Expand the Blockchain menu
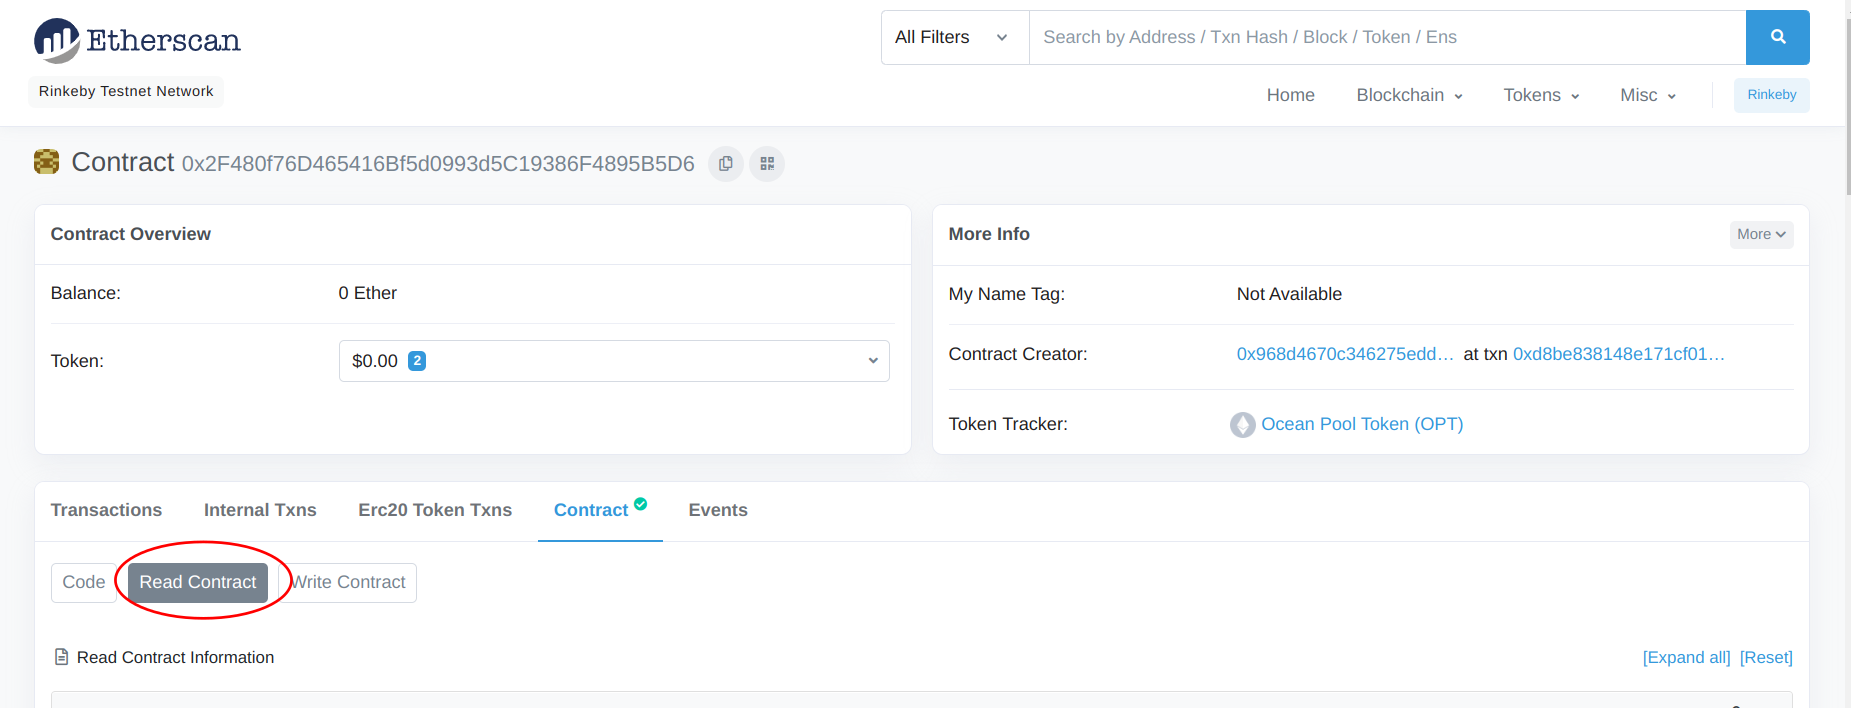1851x708 pixels. point(1409,95)
